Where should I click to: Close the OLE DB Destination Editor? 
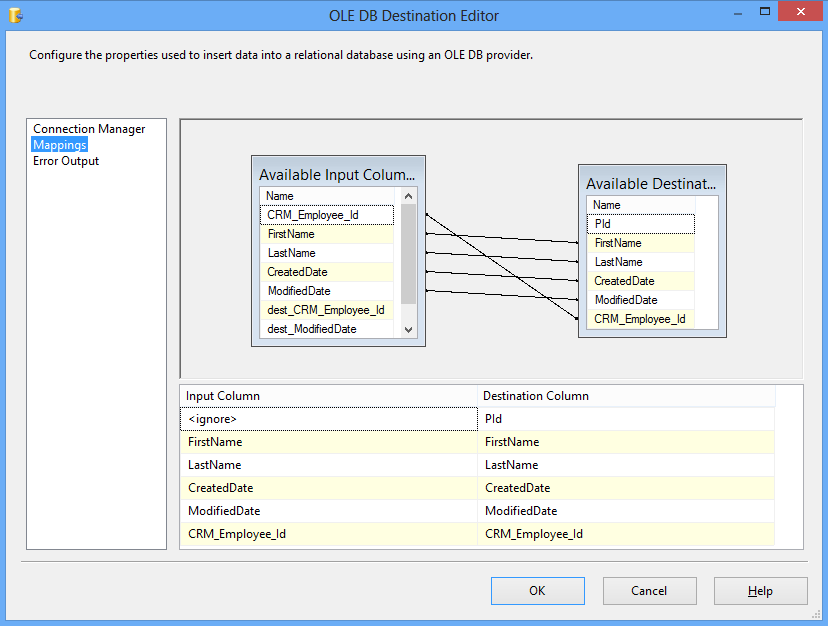pos(801,11)
